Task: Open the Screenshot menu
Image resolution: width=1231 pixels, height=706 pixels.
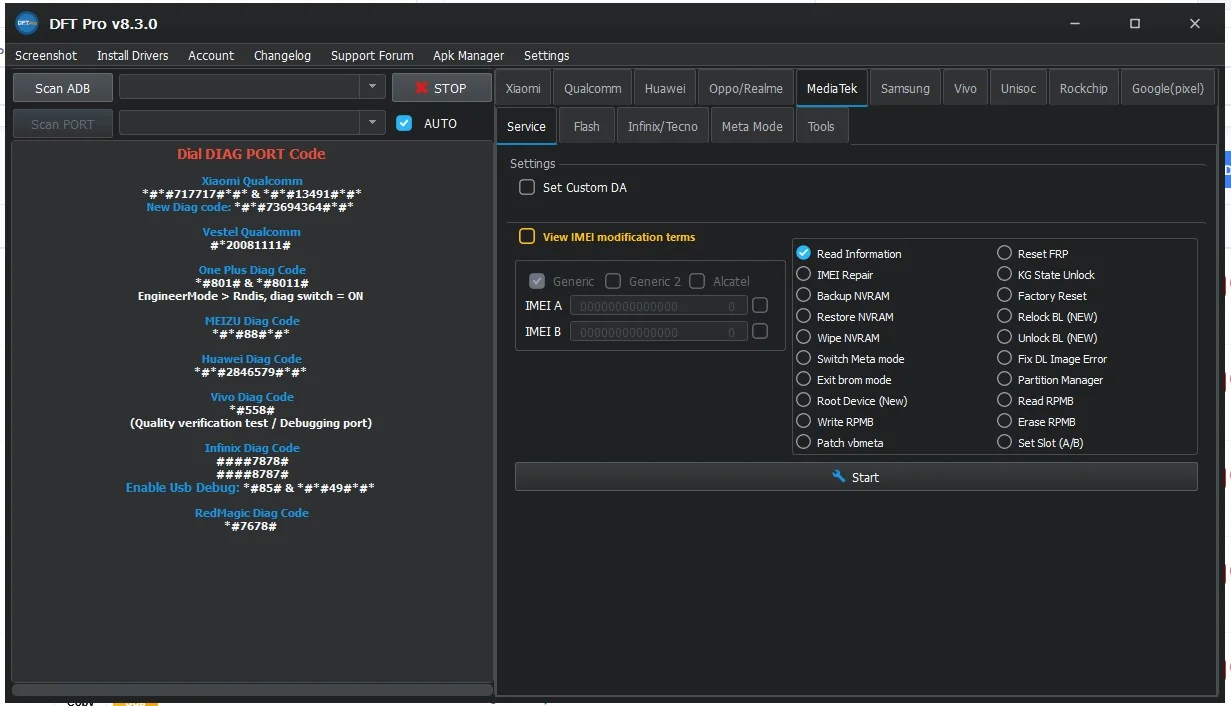Action: click(46, 55)
